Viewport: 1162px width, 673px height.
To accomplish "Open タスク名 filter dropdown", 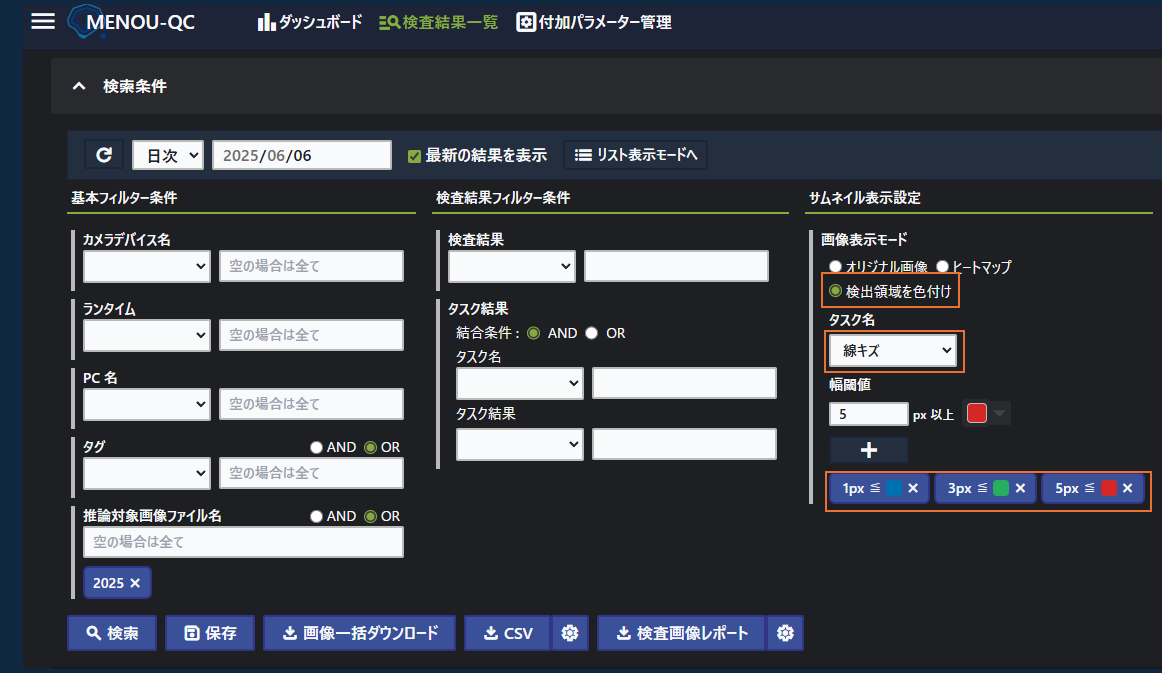I will pos(519,383).
